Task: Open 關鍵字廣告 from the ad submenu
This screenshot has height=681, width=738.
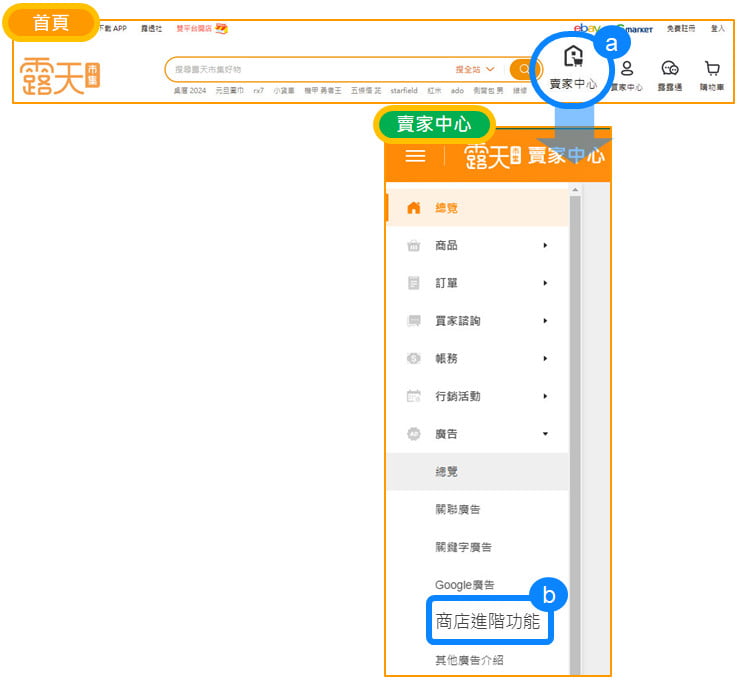Action: point(463,547)
